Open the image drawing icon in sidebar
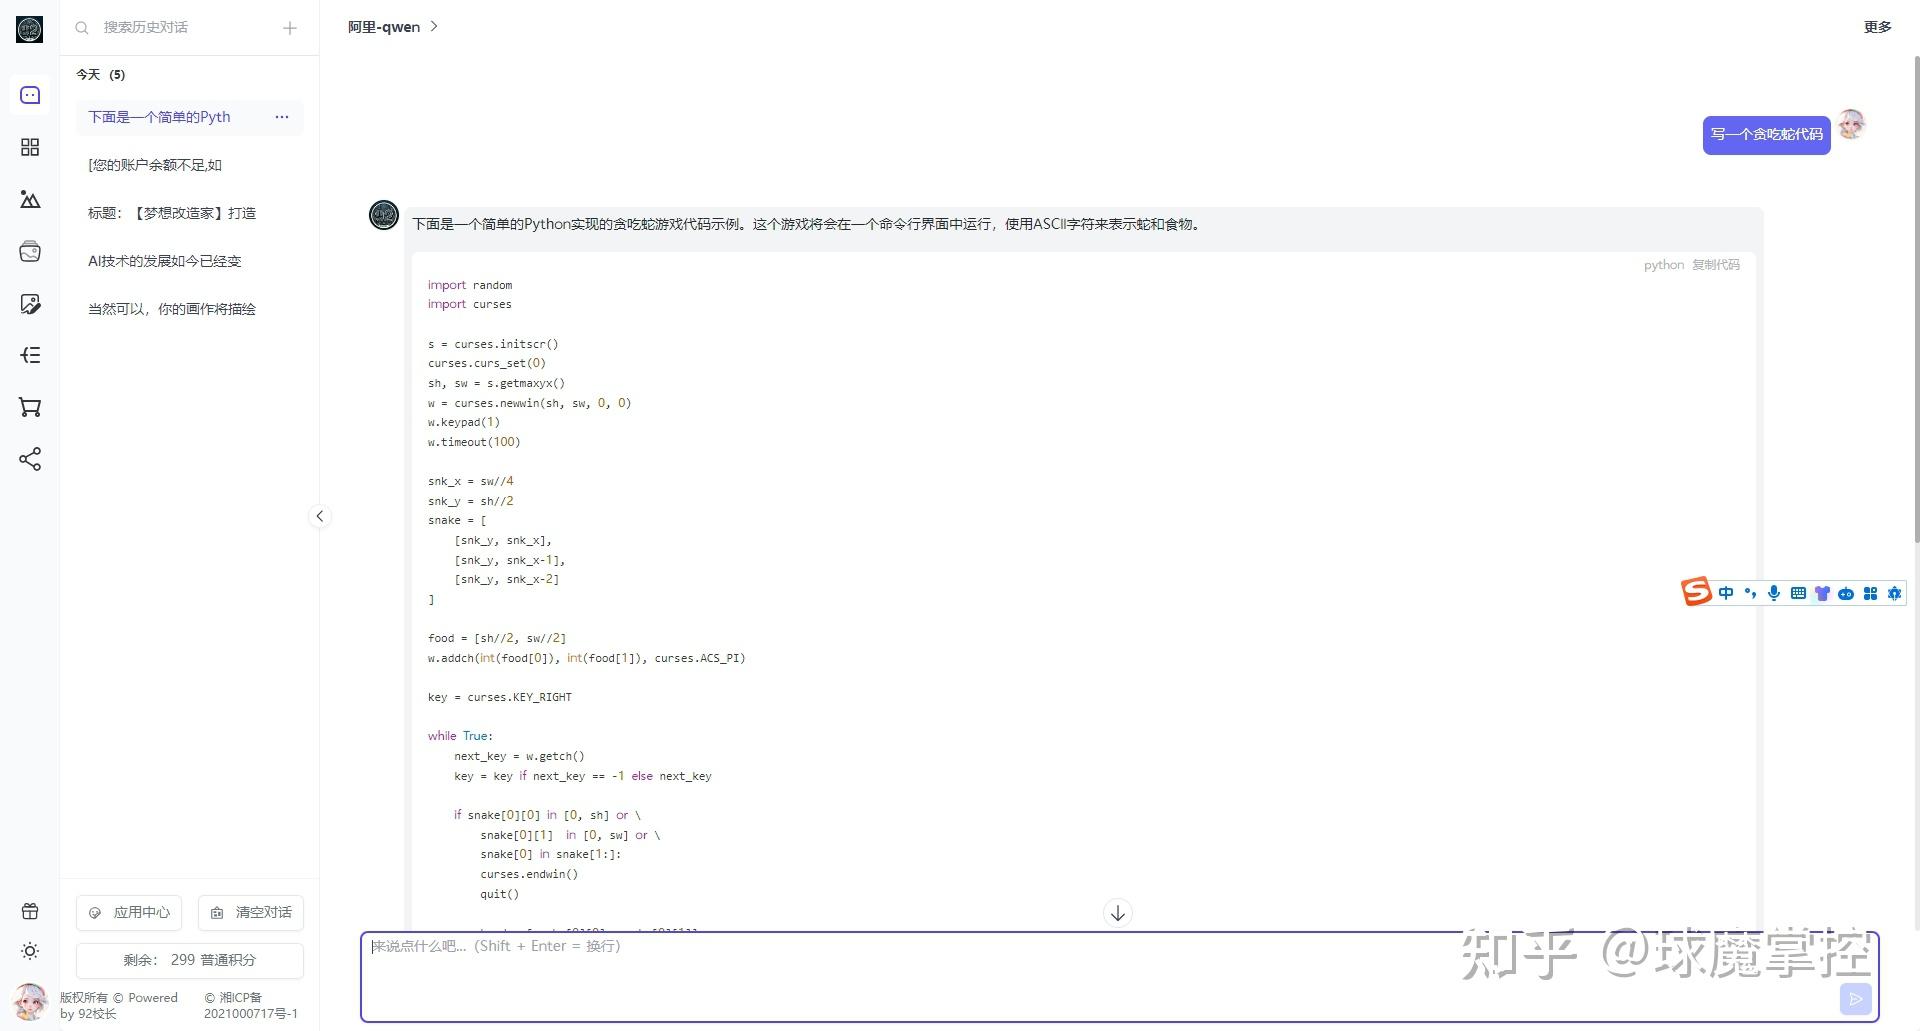The height and width of the screenshot is (1031, 1920). coord(30,199)
